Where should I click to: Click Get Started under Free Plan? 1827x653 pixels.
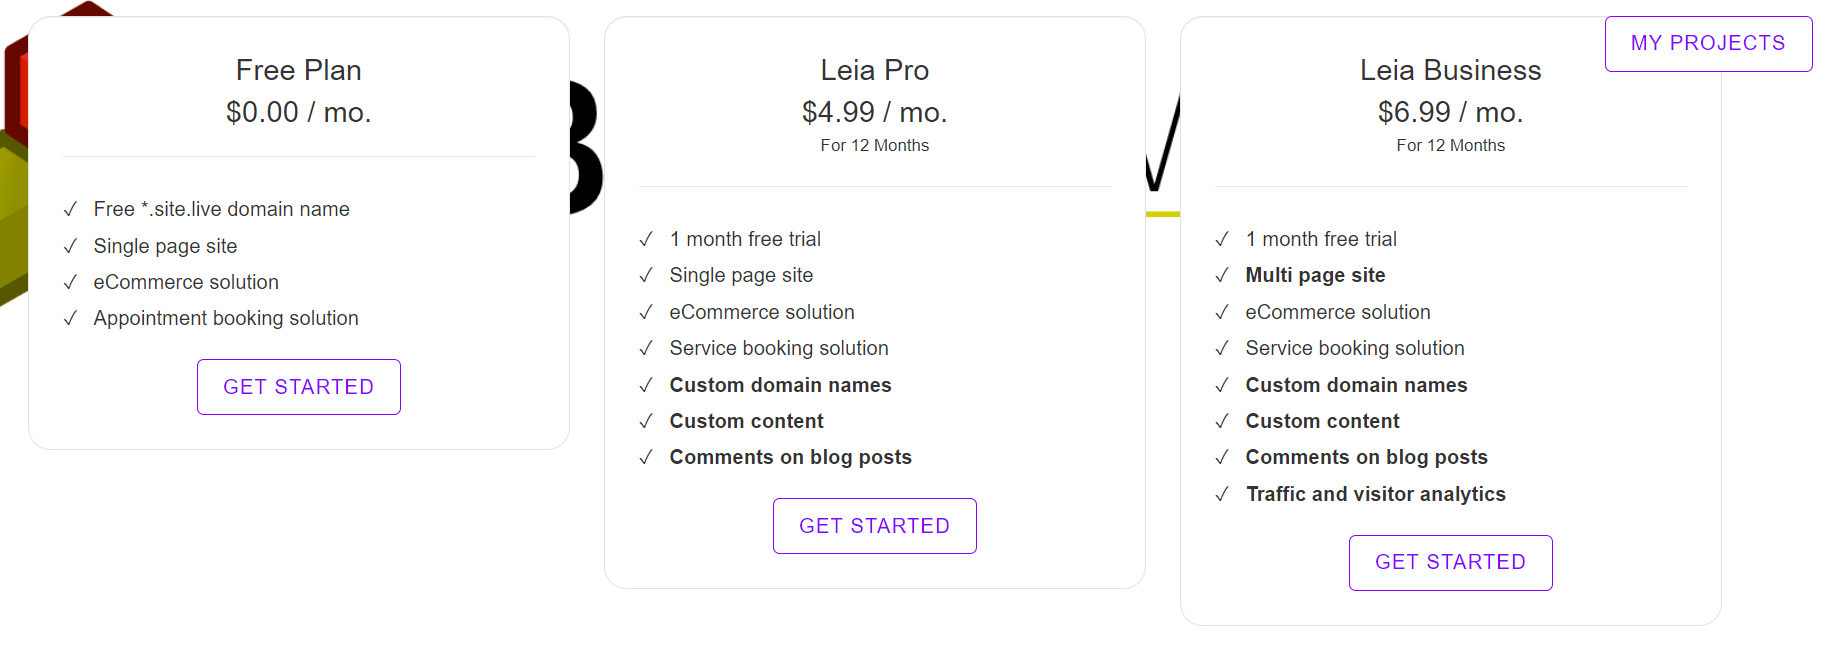(x=298, y=387)
